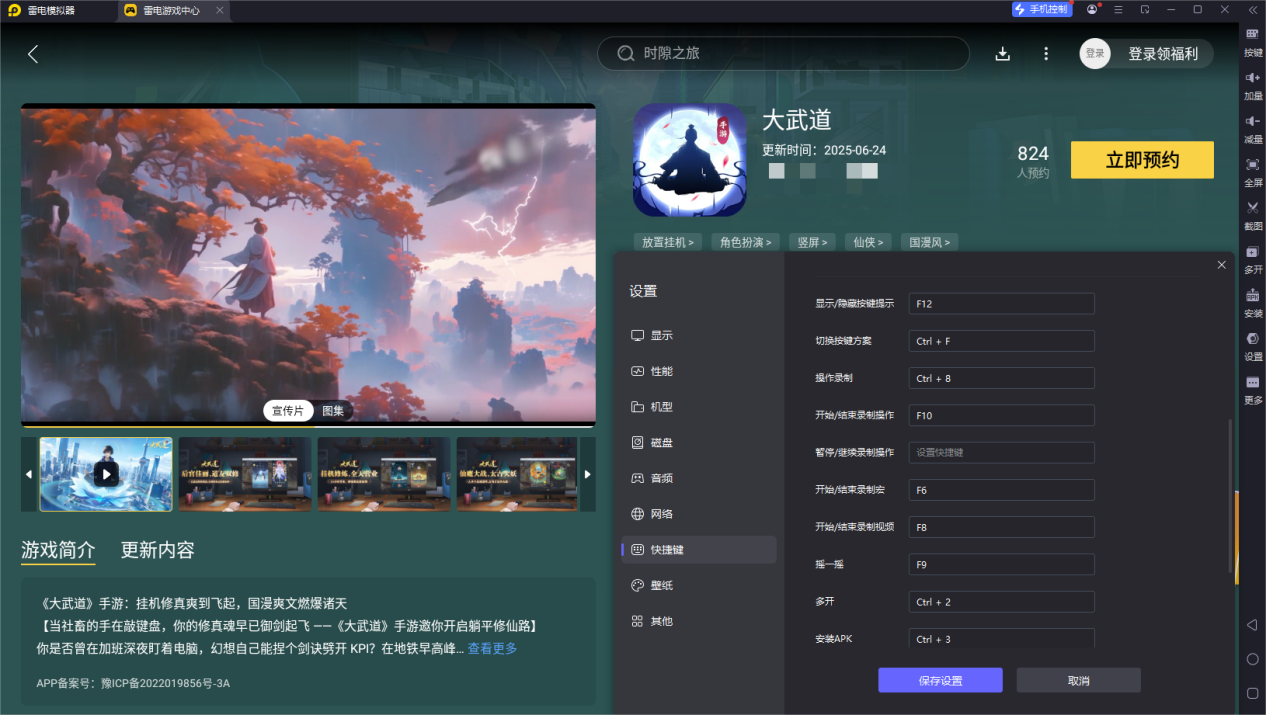Click the main trailer image

308,265
